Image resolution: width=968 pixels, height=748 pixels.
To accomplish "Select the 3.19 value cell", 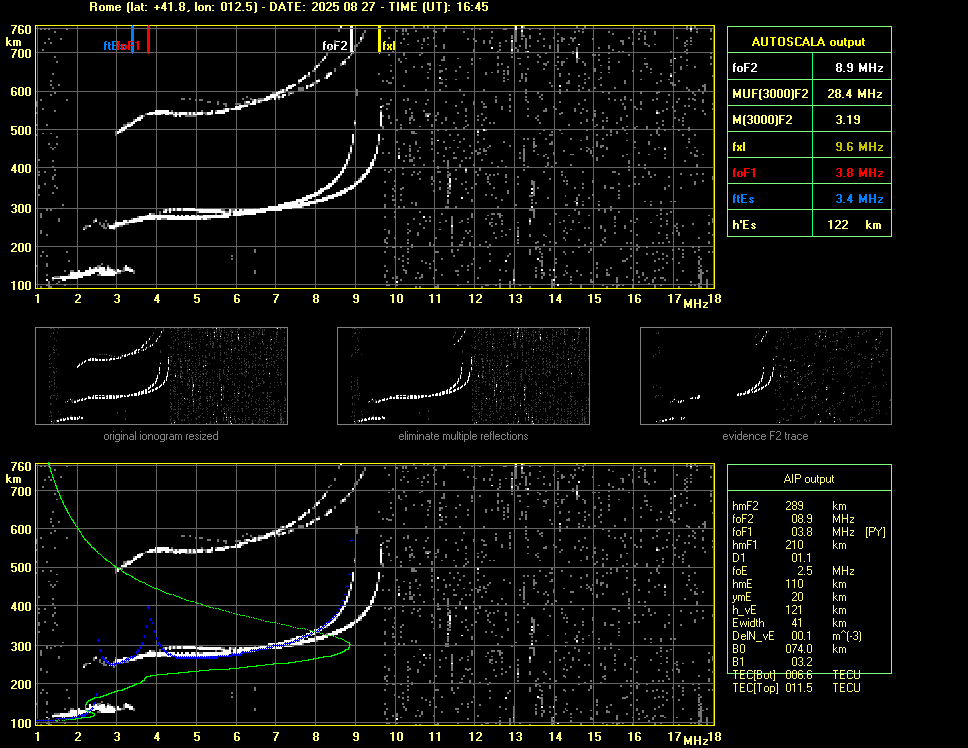I will click(853, 119).
